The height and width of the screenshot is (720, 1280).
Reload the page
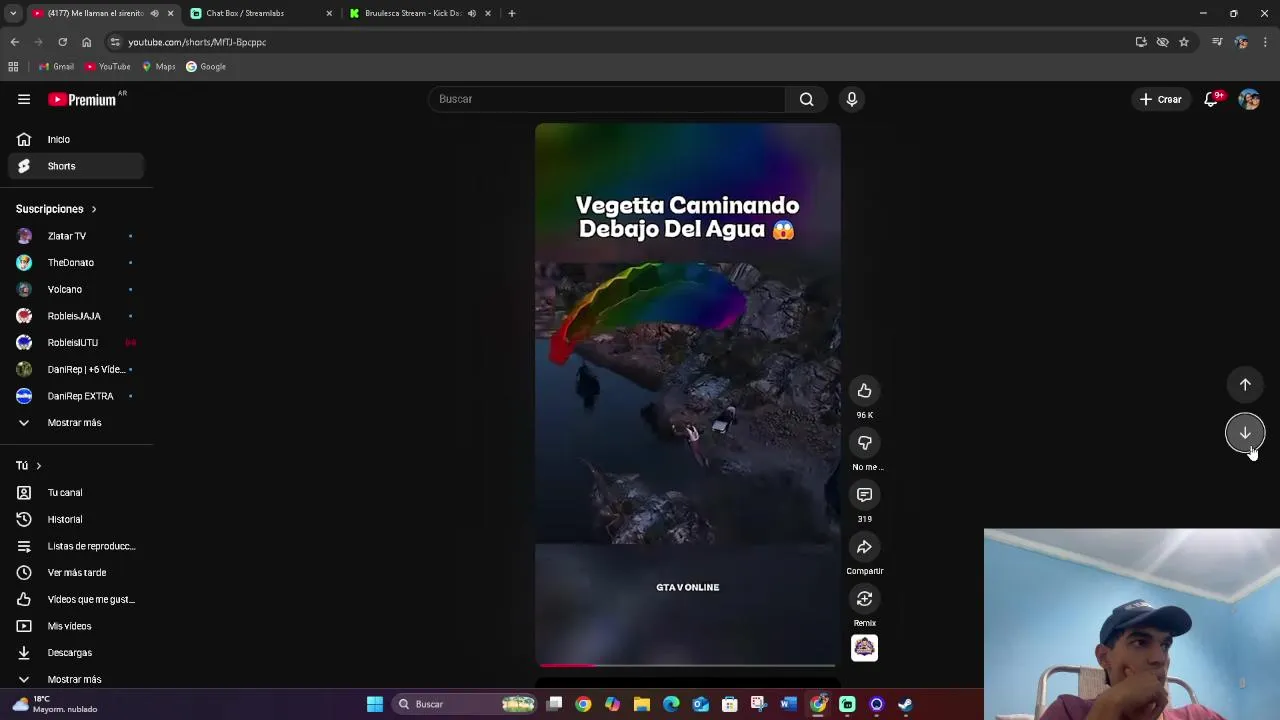point(62,42)
